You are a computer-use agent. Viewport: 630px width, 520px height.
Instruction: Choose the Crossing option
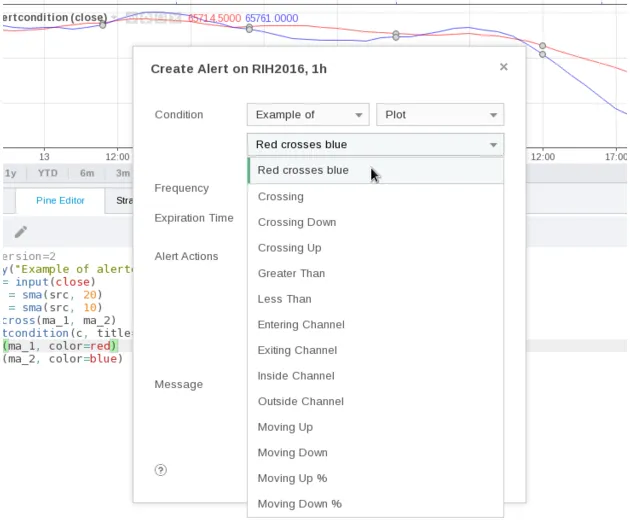280,197
